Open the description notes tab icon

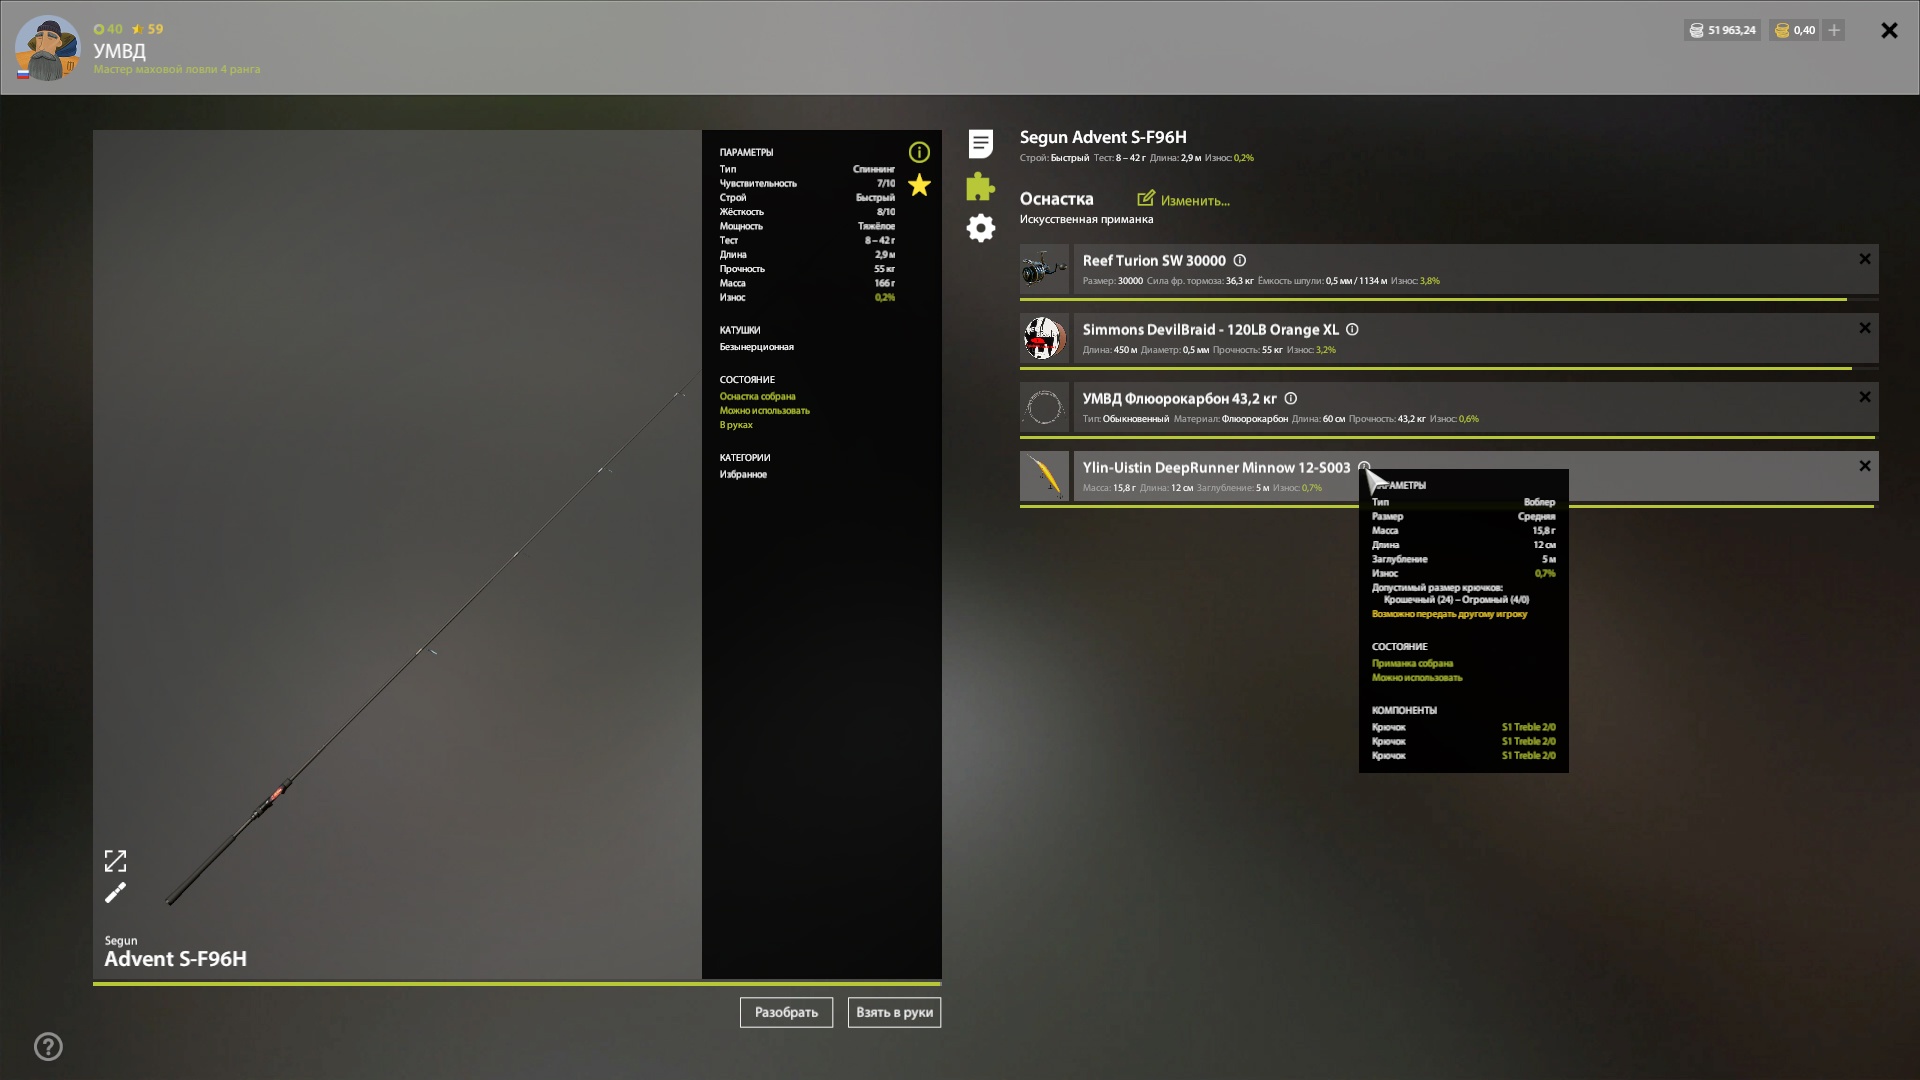click(981, 144)
